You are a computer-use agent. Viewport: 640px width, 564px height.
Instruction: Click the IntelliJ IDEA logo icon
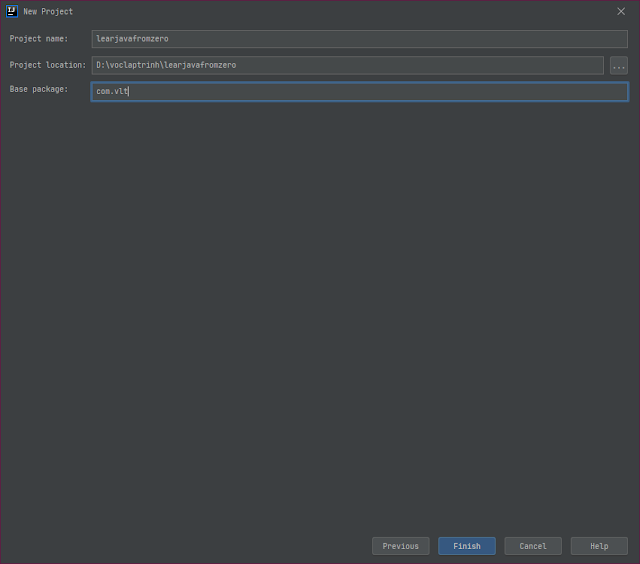click(x=12, y=11)
